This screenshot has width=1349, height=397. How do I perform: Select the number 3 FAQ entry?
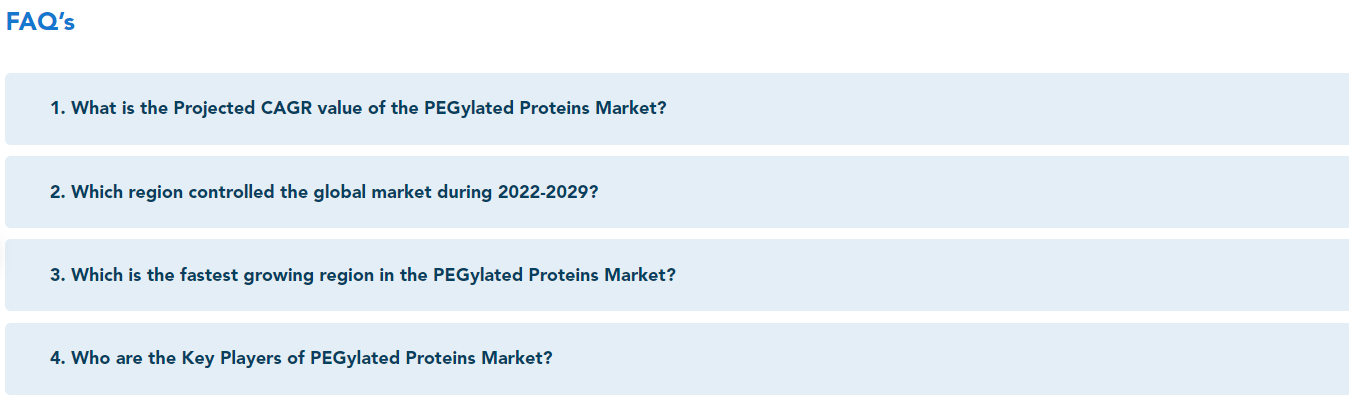677,275
